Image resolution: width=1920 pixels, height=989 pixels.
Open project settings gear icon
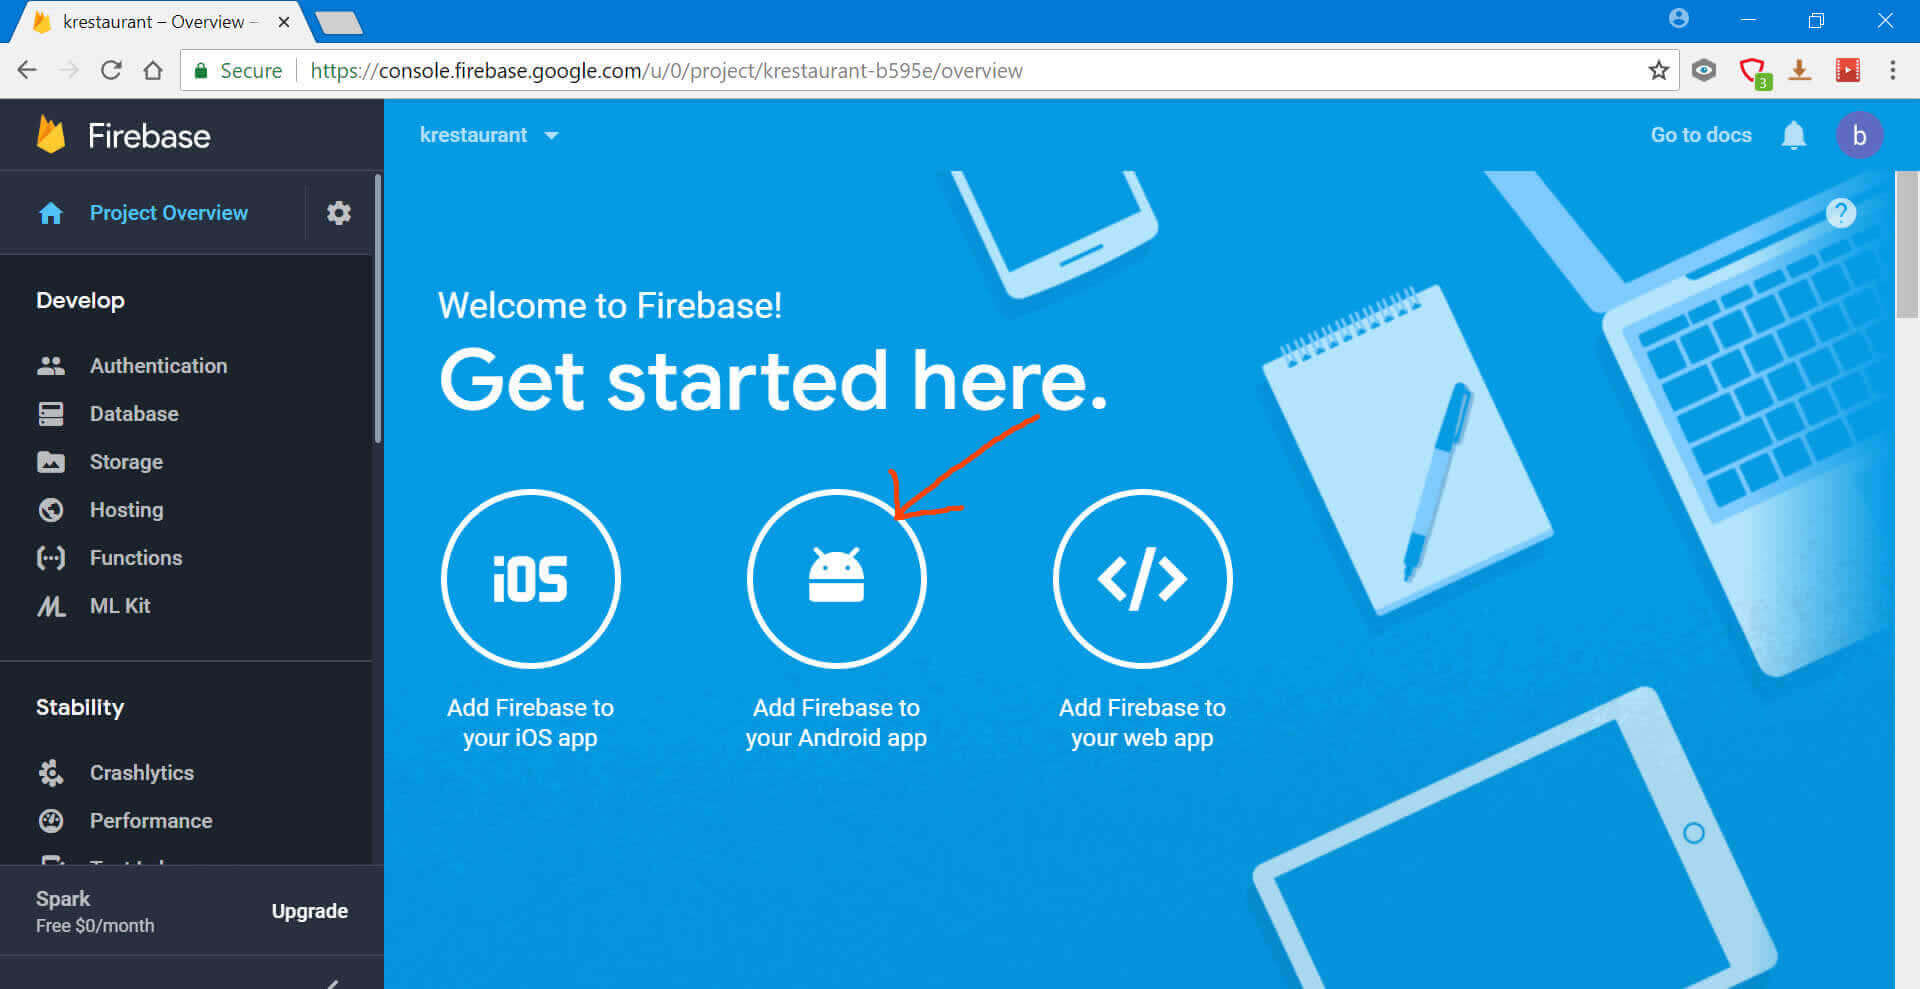pyautogui.click(x=339, y=213)
